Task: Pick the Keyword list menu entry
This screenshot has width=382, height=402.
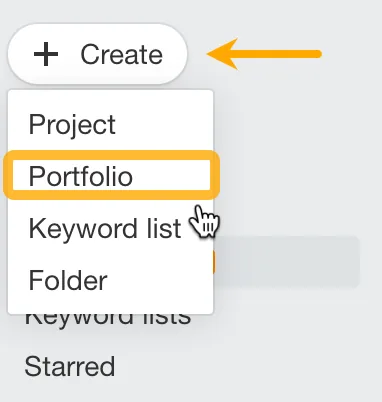Action: pyautogui.click(x=110, y=228)
